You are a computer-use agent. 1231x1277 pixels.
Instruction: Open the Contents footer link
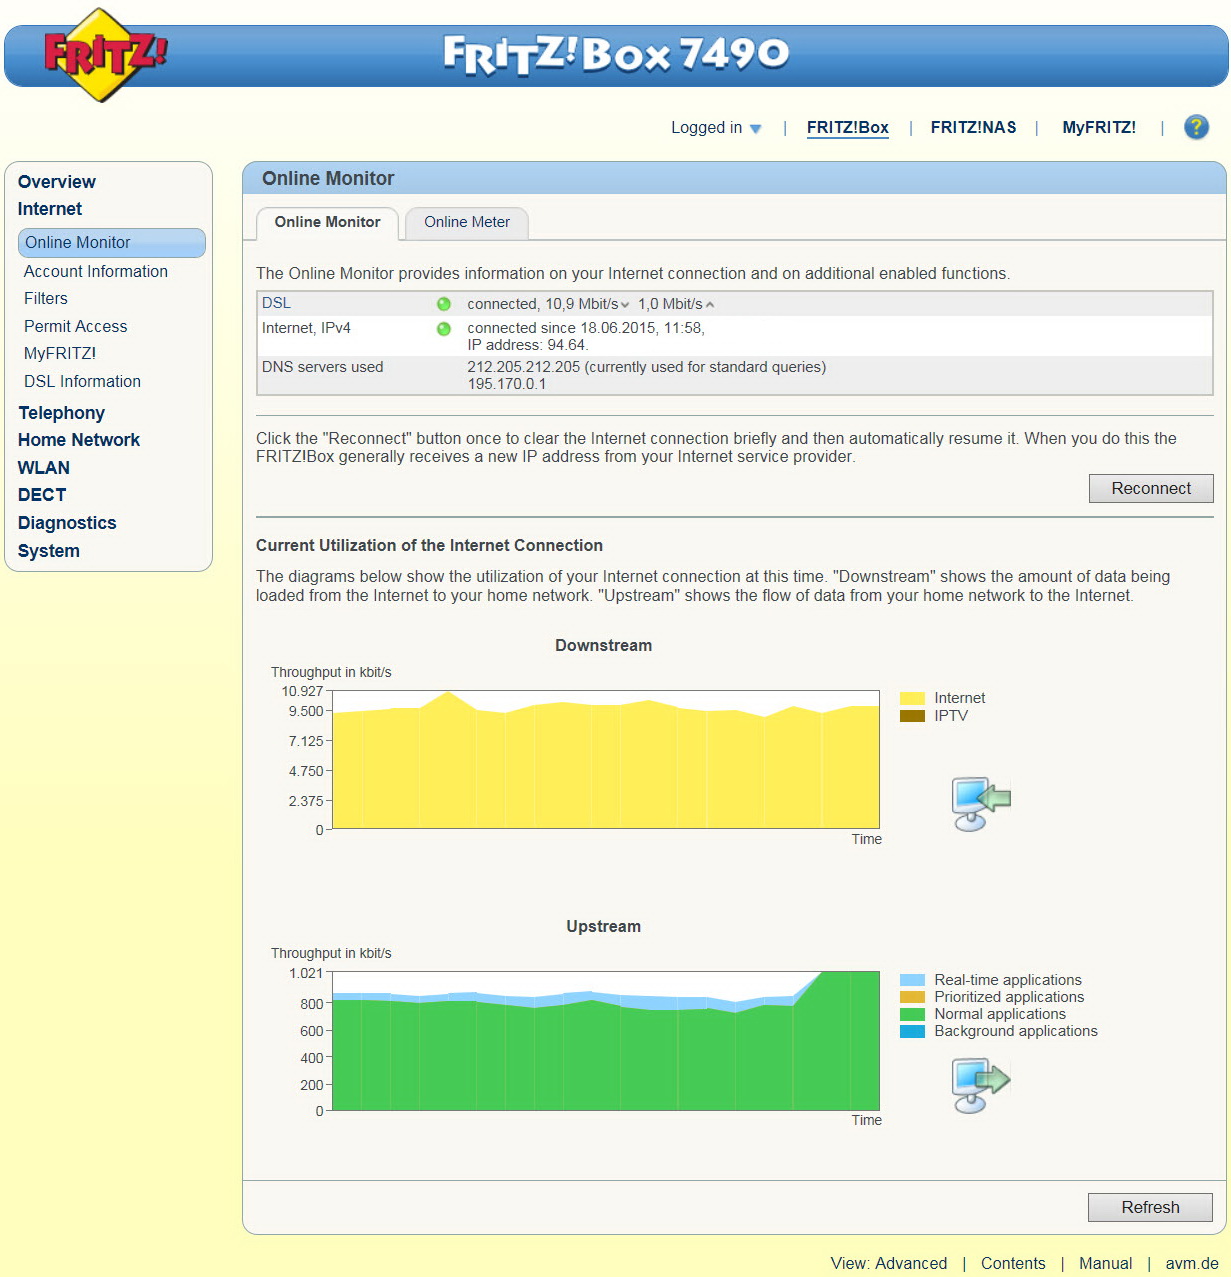coord(1013,1263)
